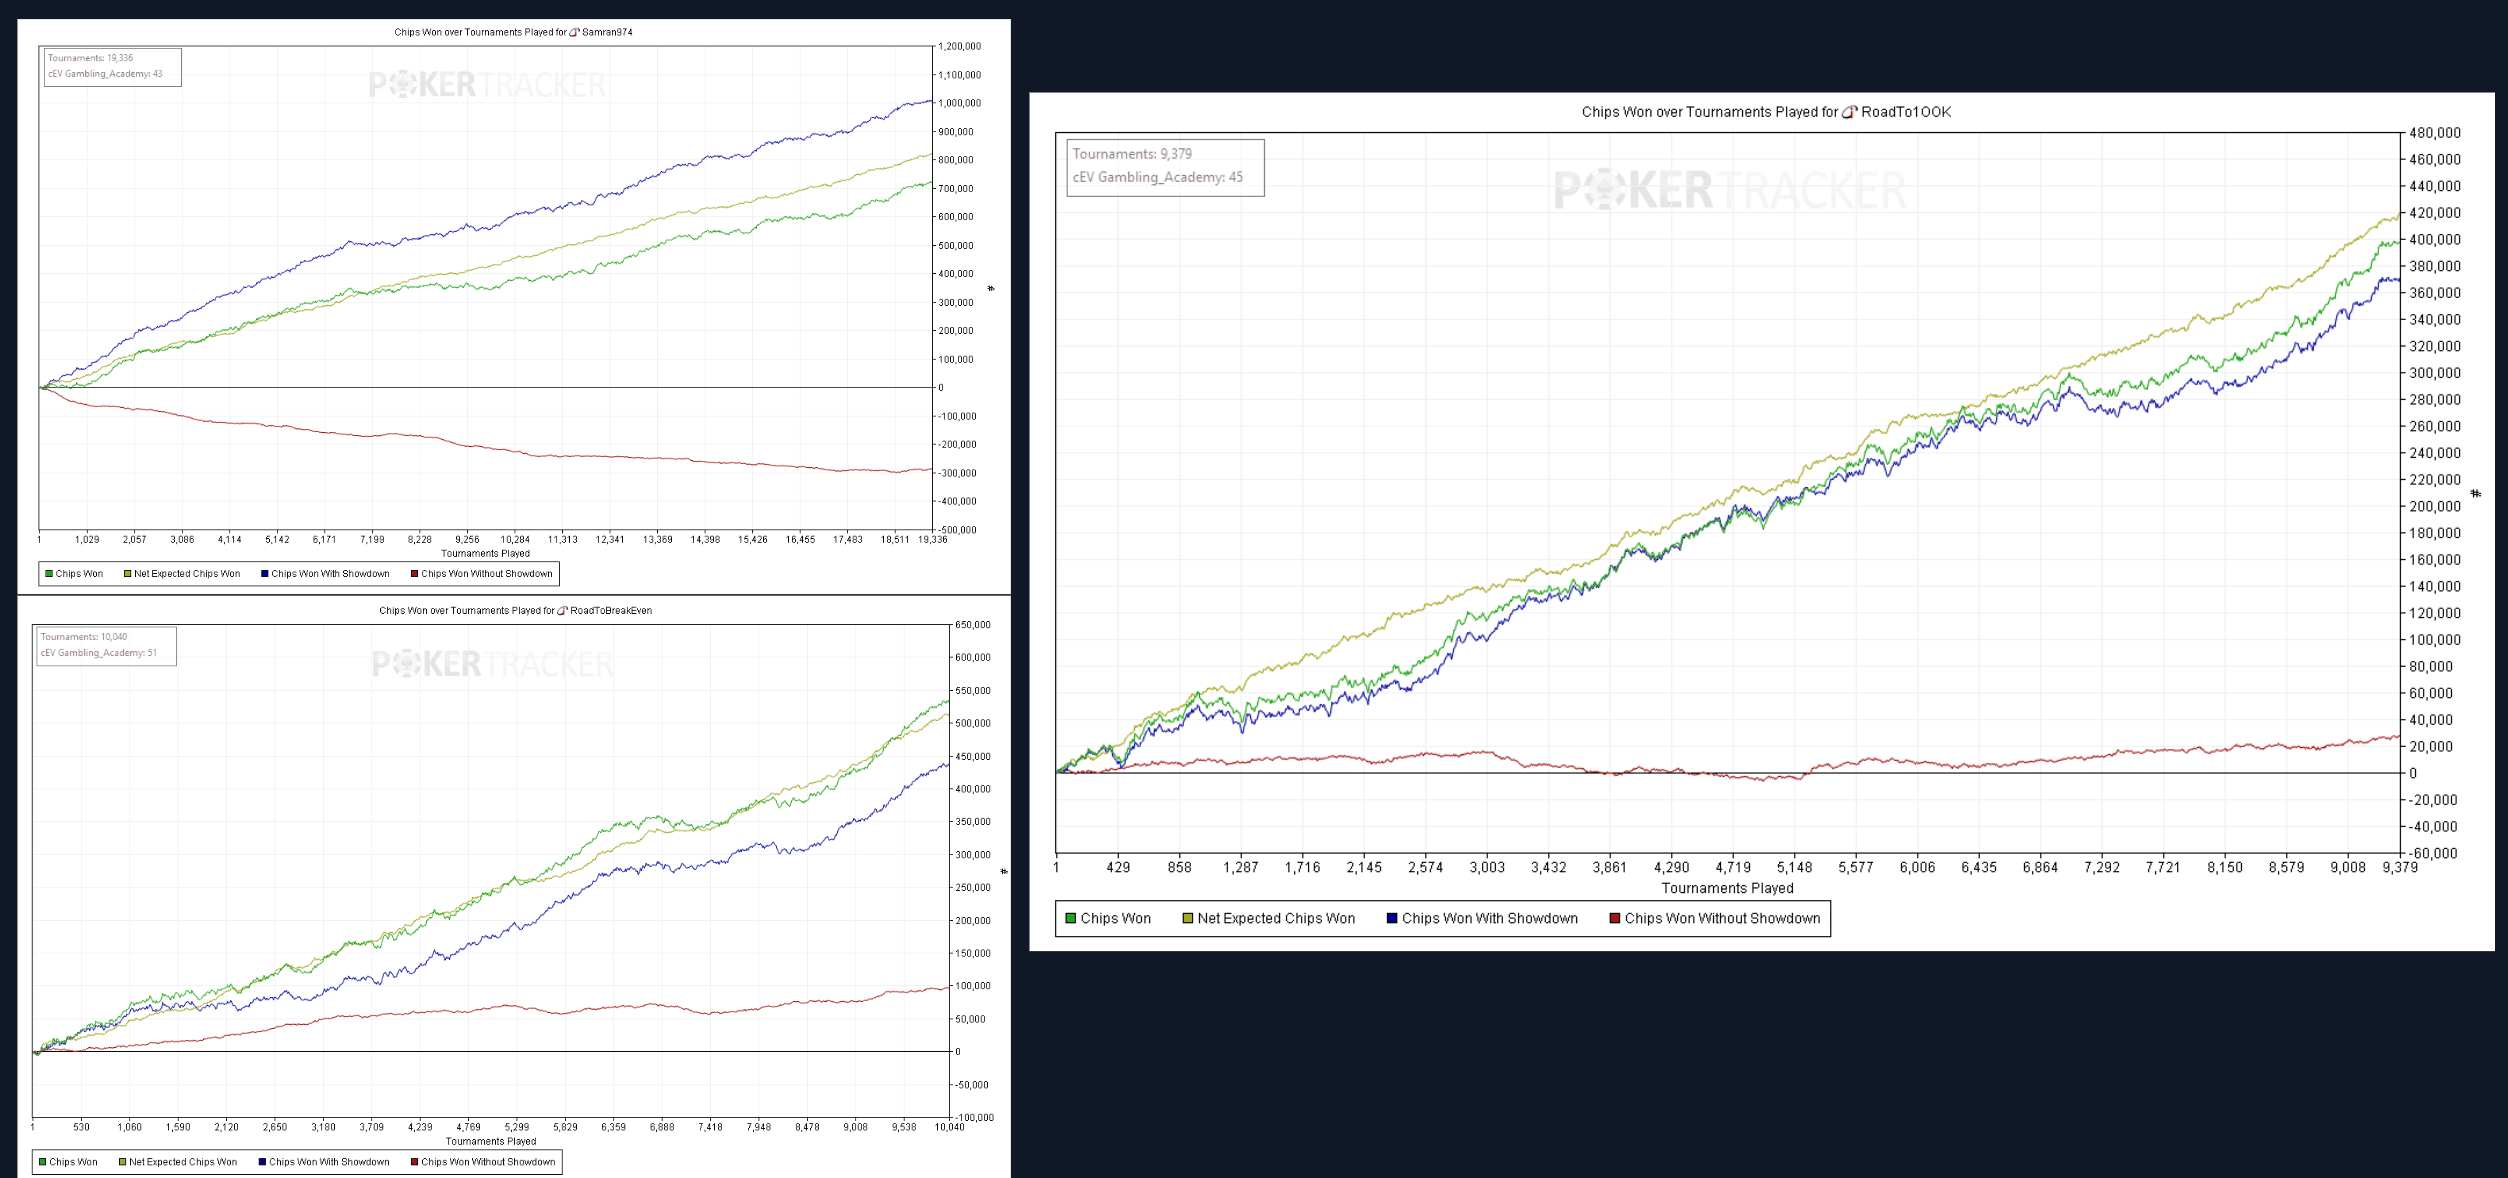Click the player icon beside RoadTo100K title
This screenshot has height=1178, width=2508.
(1849, 112)
